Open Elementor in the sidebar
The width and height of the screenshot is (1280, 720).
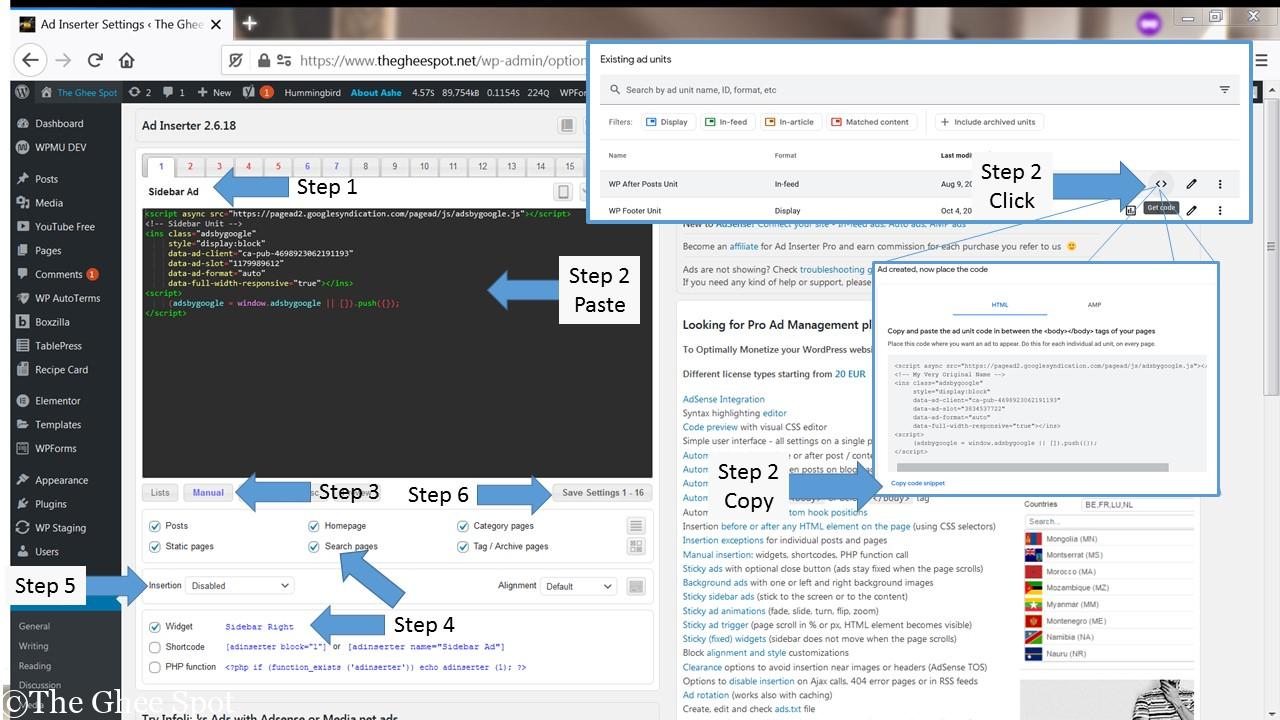[57, 401]
